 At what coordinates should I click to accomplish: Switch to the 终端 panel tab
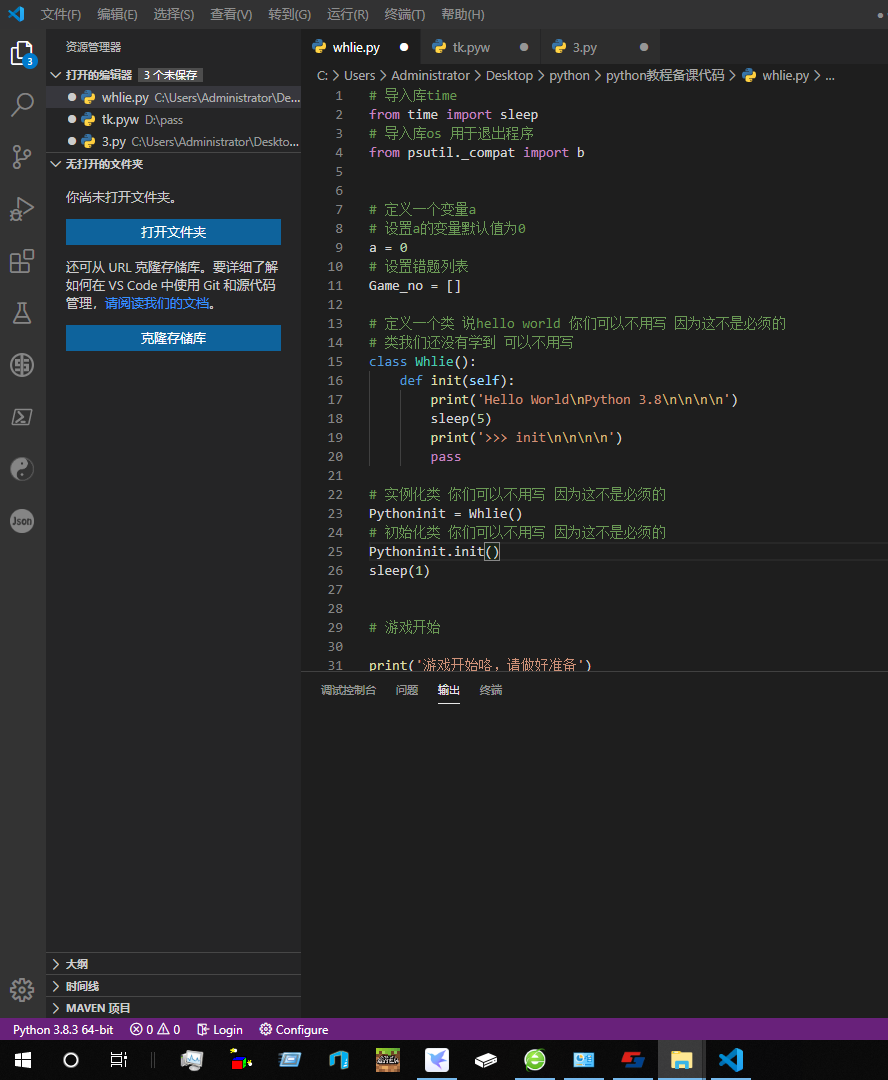491,689
